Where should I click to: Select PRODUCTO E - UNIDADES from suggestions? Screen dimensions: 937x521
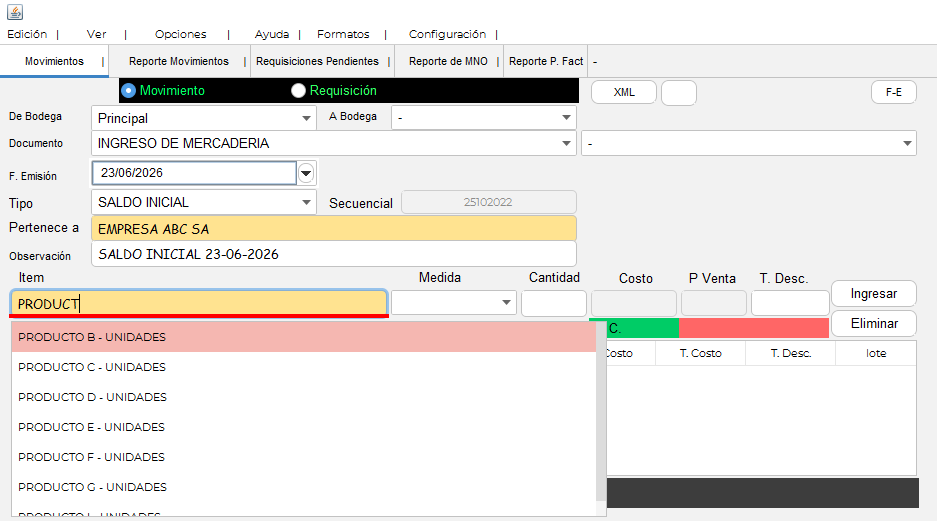(x=304, y=427)
